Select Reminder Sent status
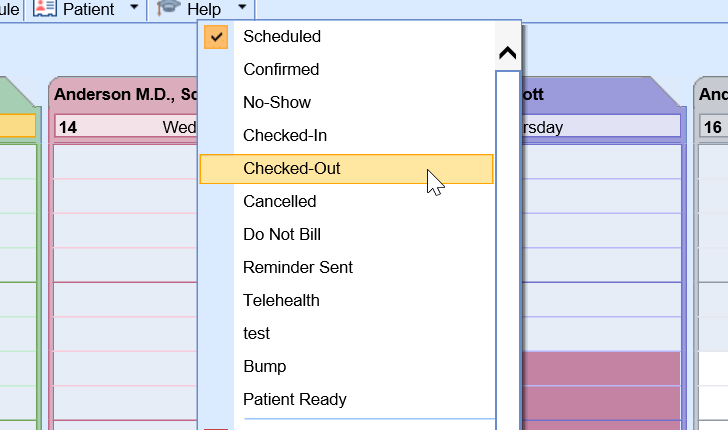The height and width of the screenshot is (430, 728). [x=298, y=268]
